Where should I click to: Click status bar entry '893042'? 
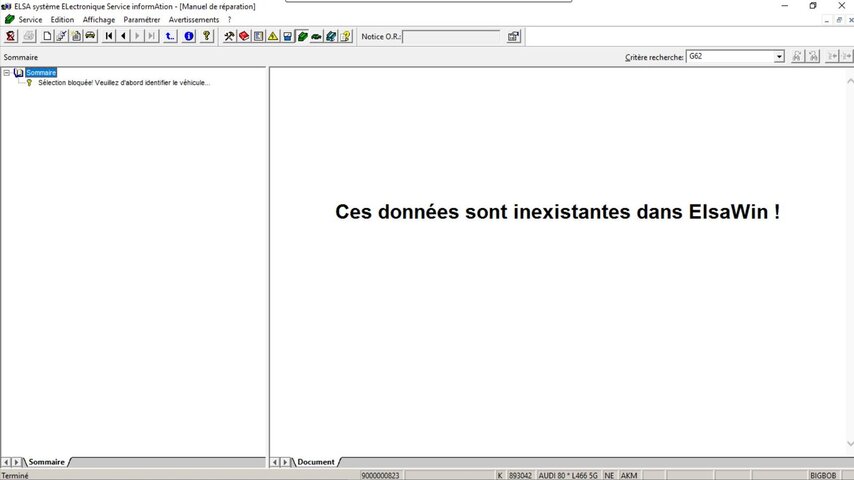coord(520,476)
